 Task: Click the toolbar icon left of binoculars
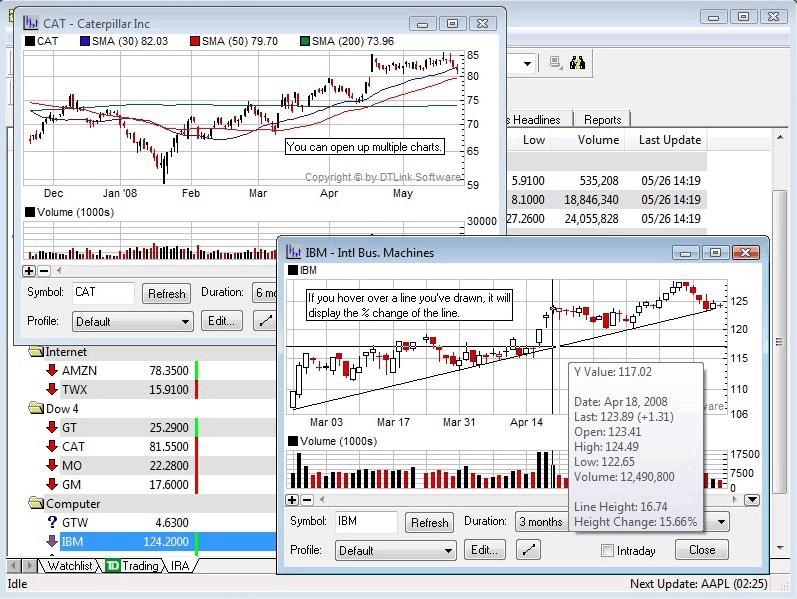click(x=556, y=63)
